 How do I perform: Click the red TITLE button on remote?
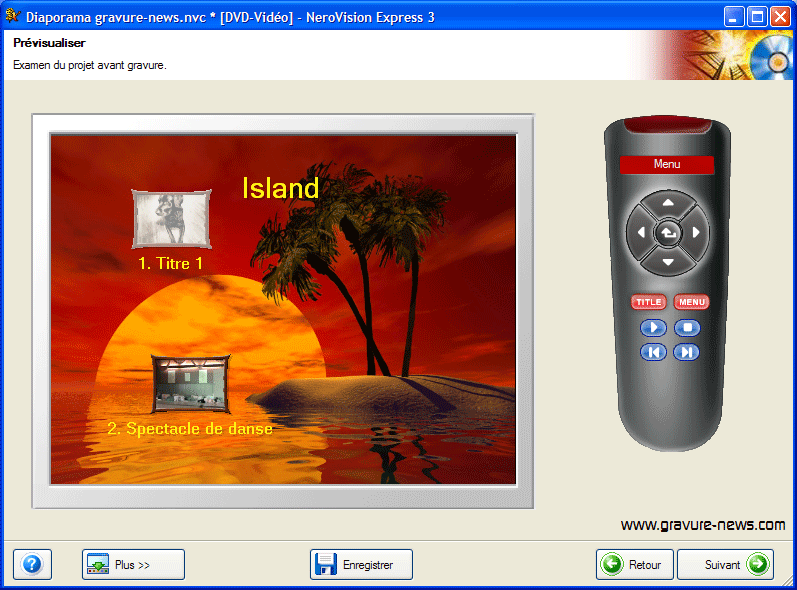coord(649,302)
